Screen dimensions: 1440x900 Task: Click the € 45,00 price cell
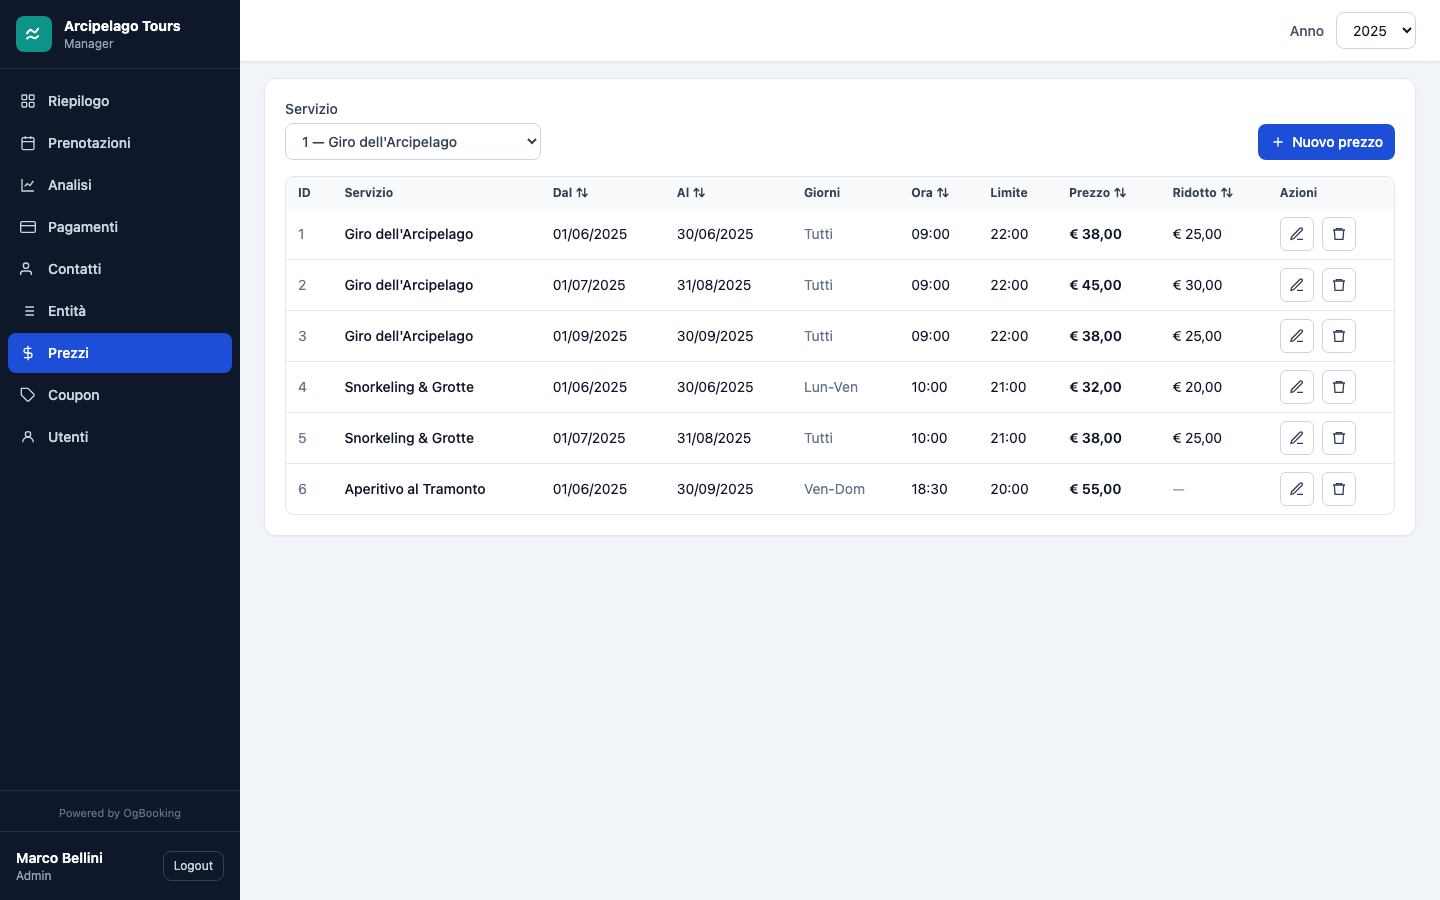click(1095, 285)
